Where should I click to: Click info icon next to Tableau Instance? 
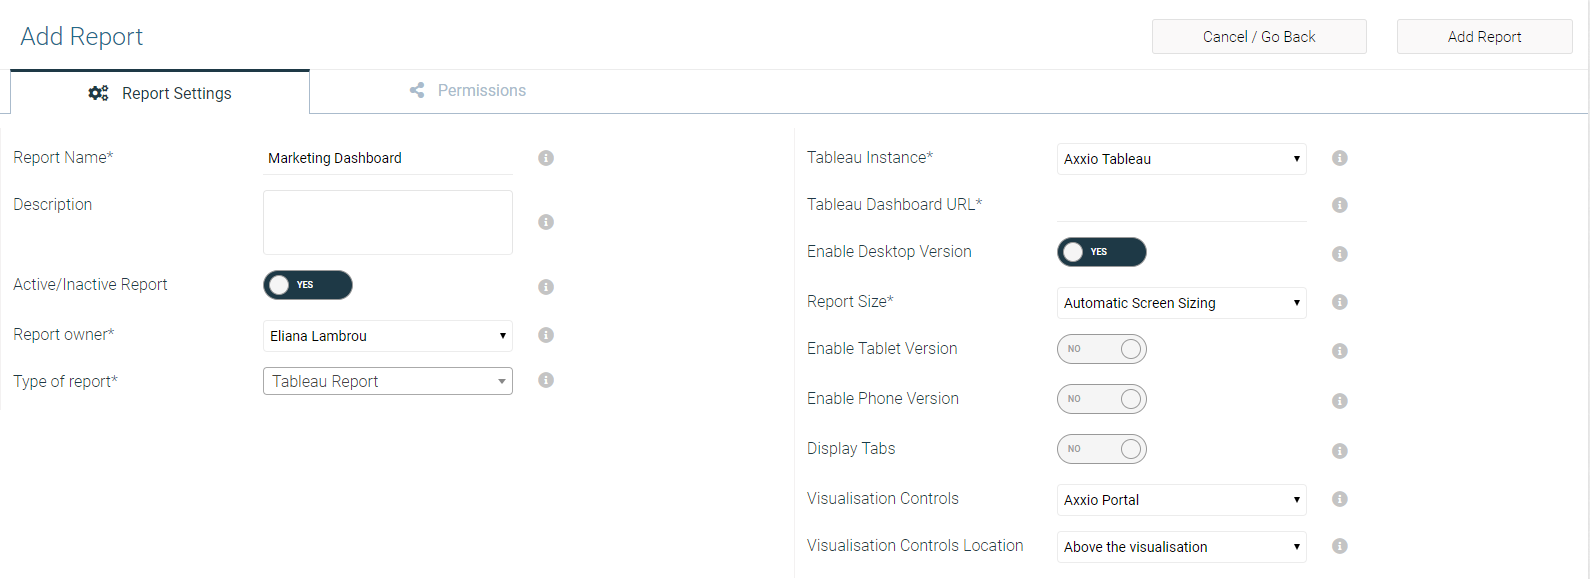[1340, 158]
